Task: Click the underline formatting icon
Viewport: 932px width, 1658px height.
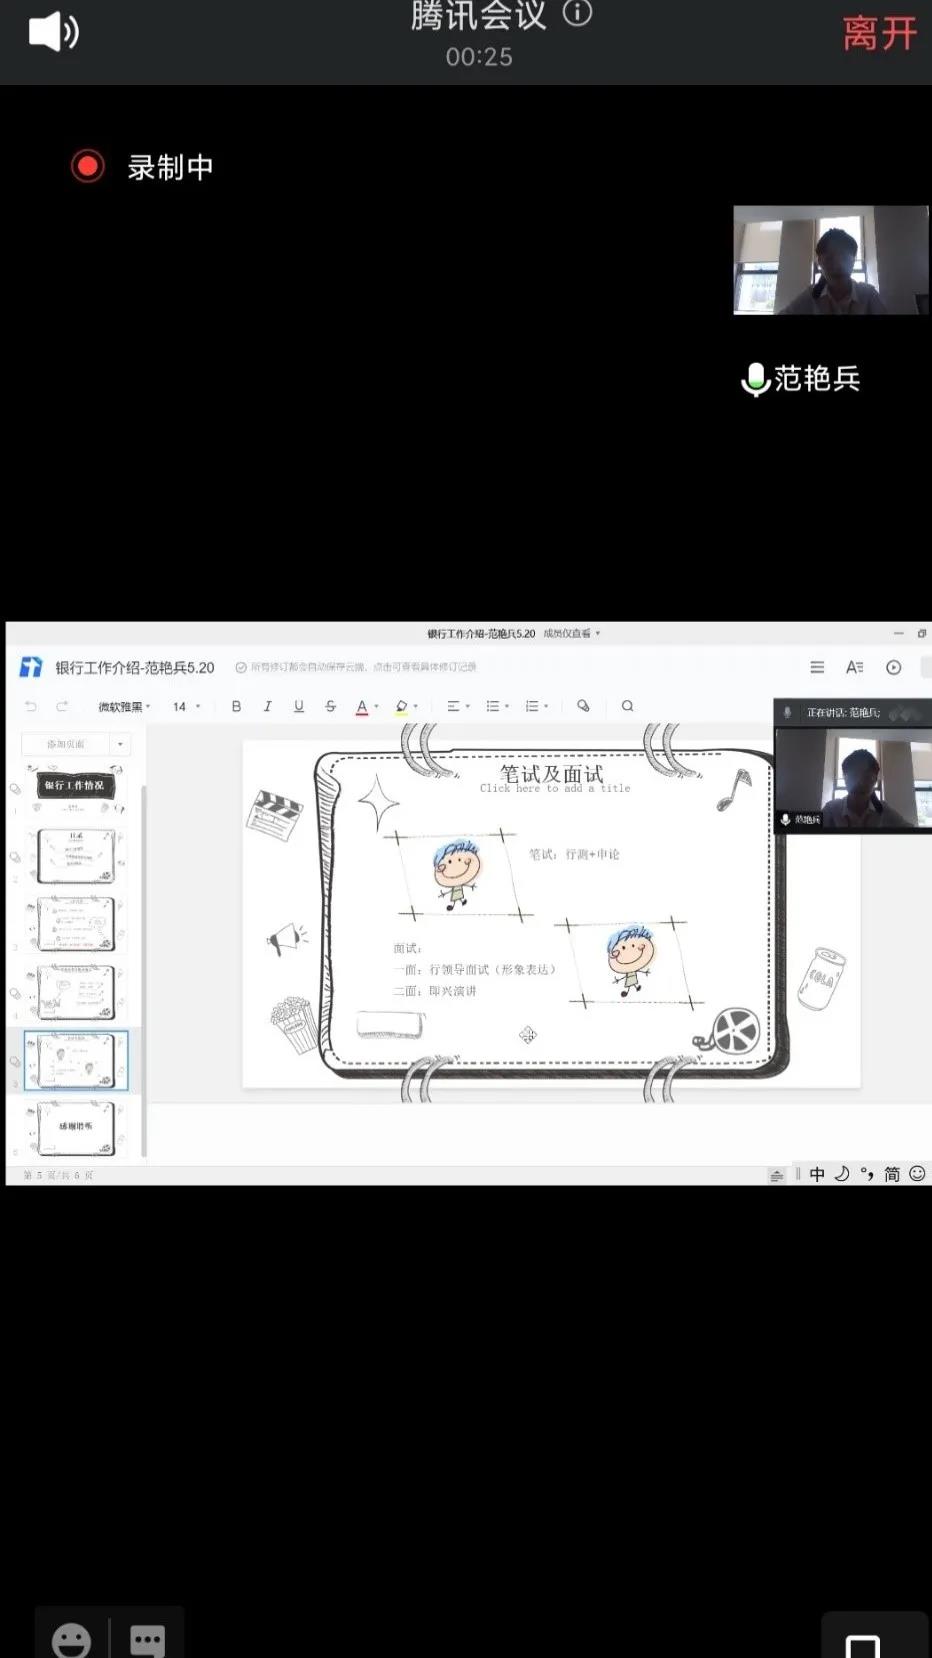Action: pyautogui.click(x=298, y=706)
